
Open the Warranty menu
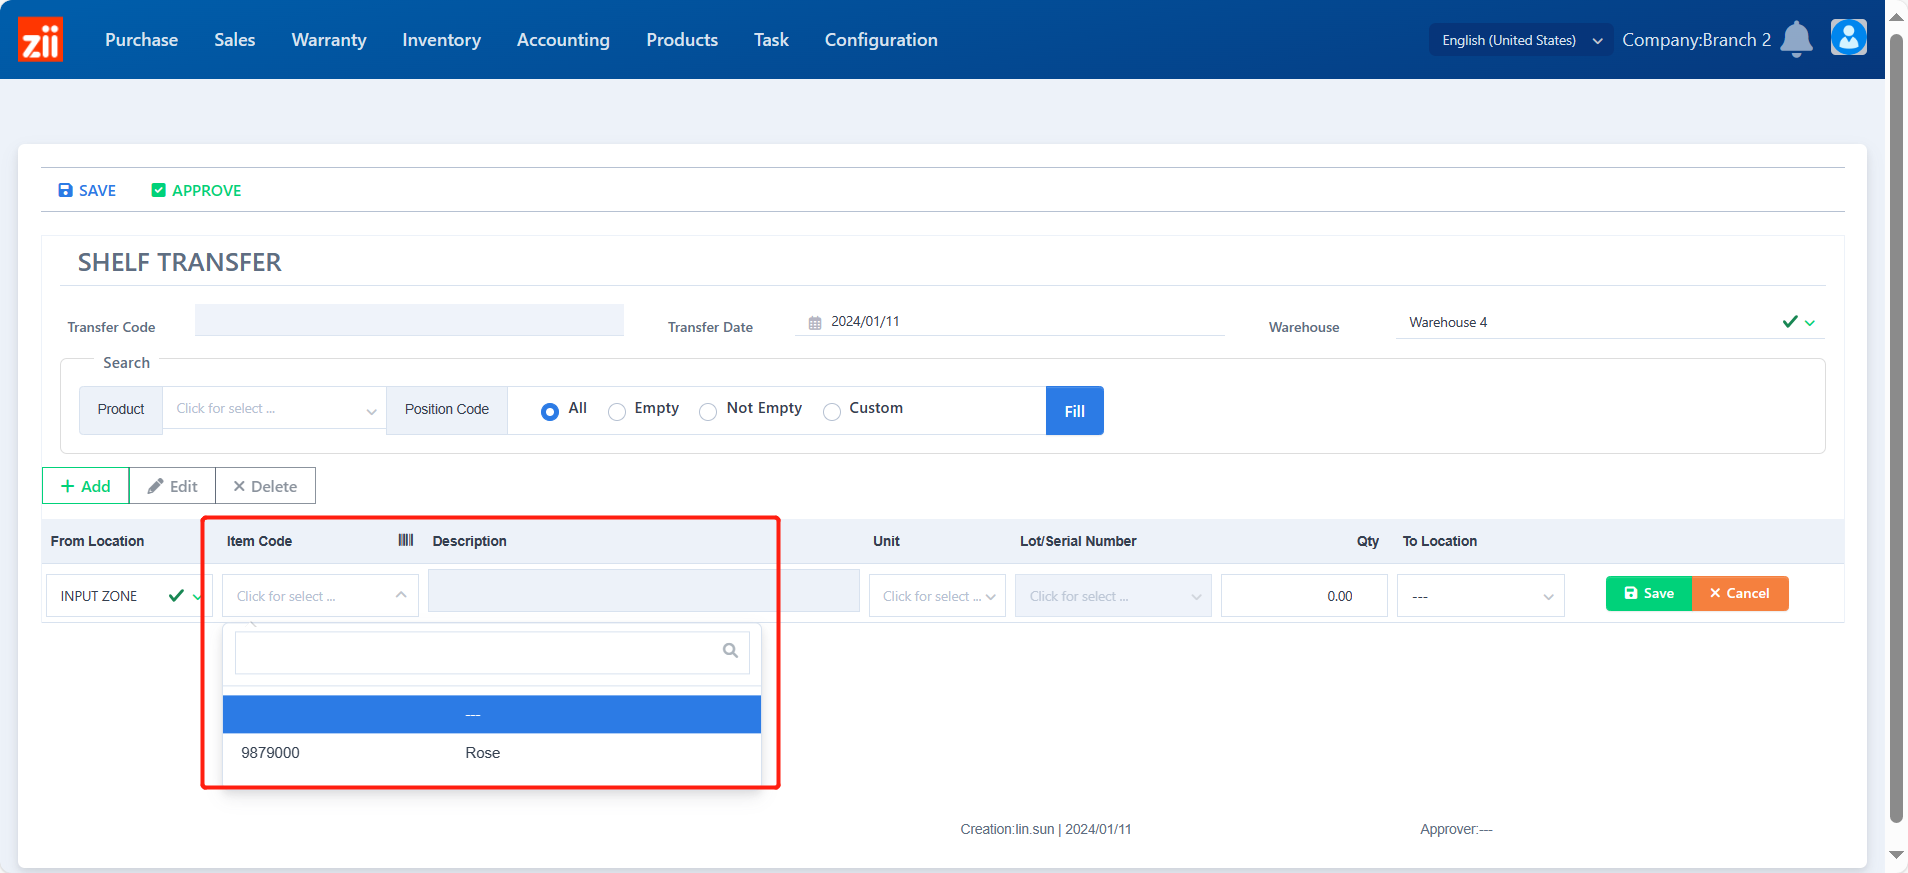(x=329, y=40)
